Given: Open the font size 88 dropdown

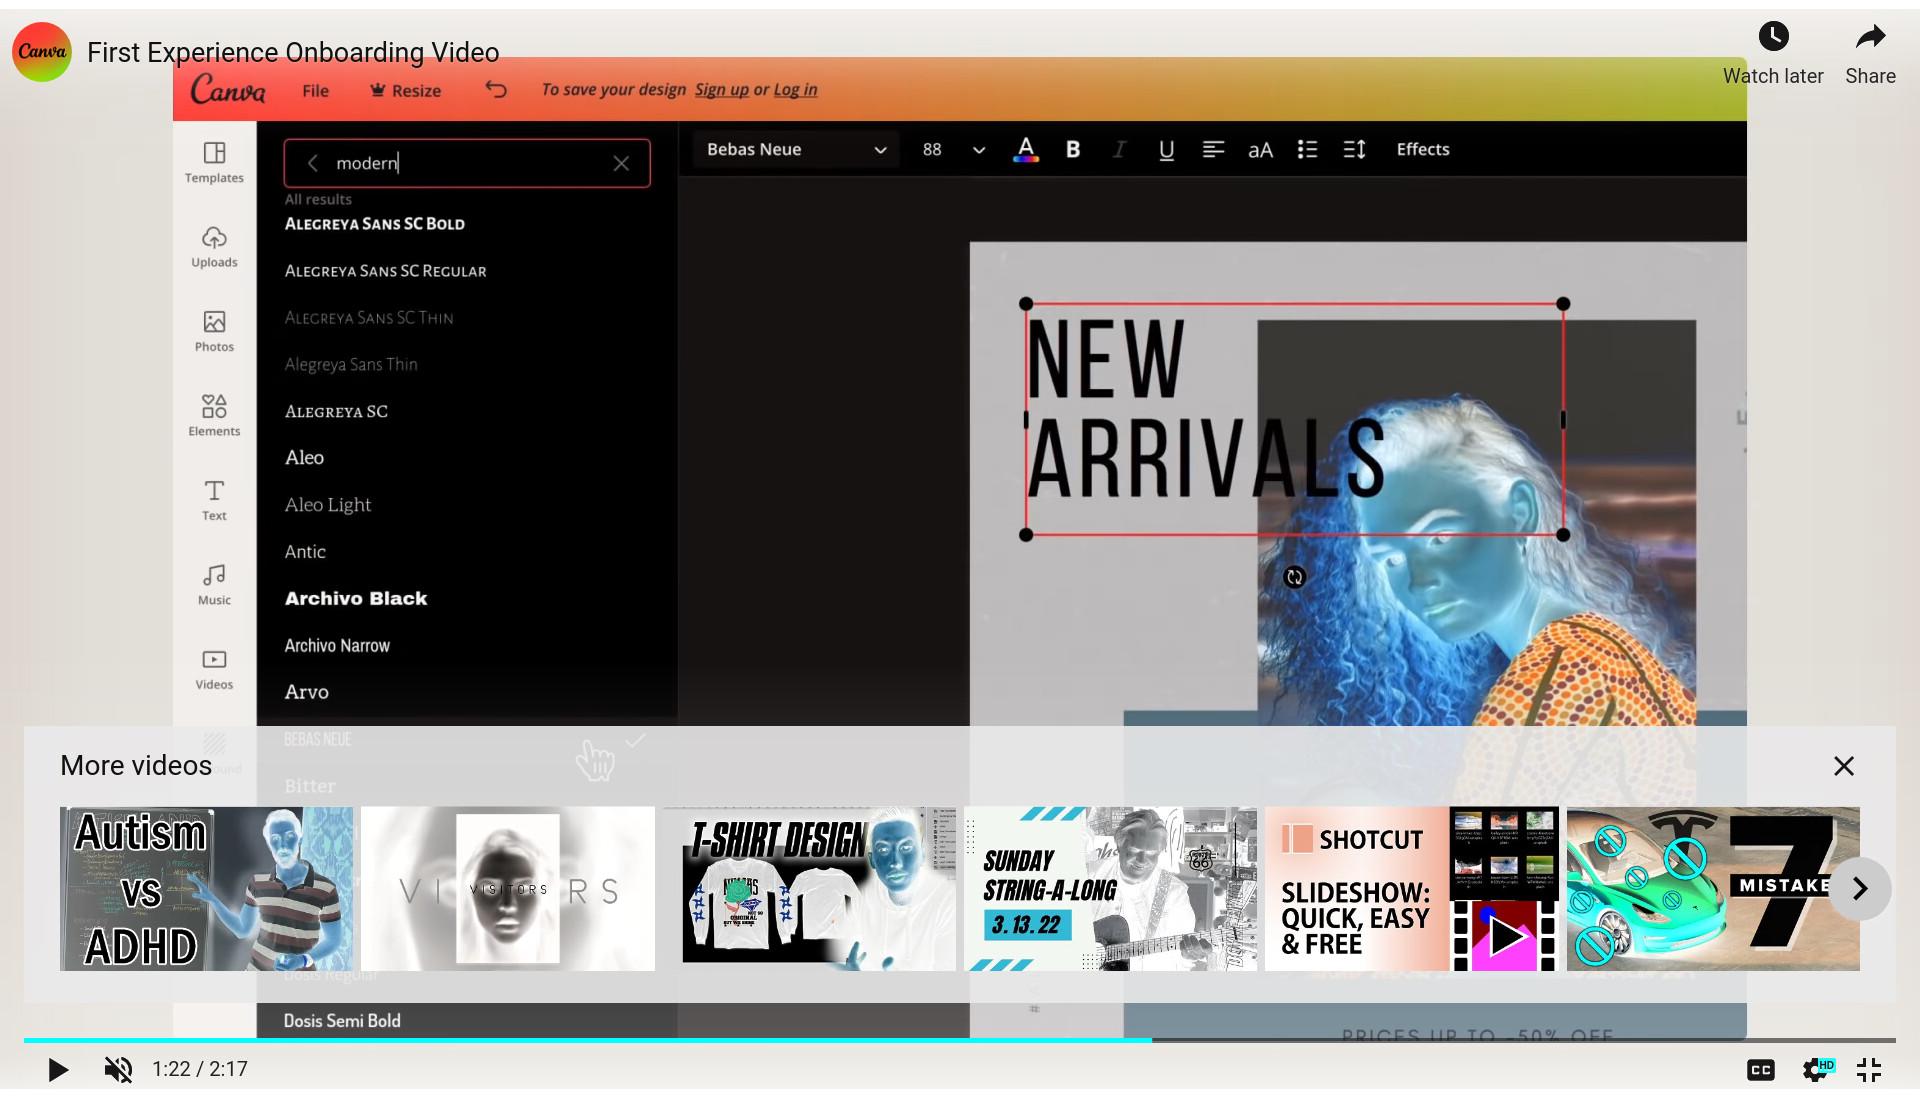Looking at the screenshot, I should point(979,150).
